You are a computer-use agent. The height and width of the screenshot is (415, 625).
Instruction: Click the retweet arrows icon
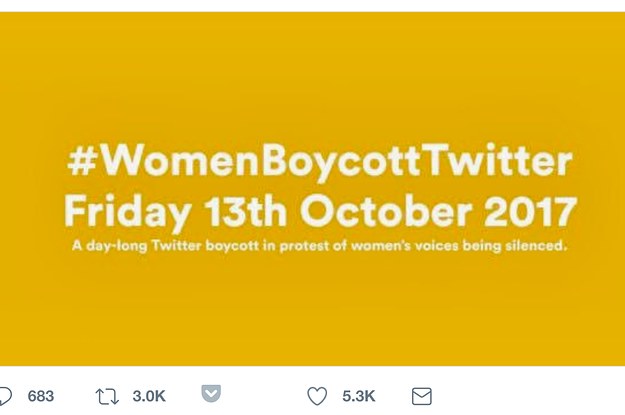pos(107,396)
